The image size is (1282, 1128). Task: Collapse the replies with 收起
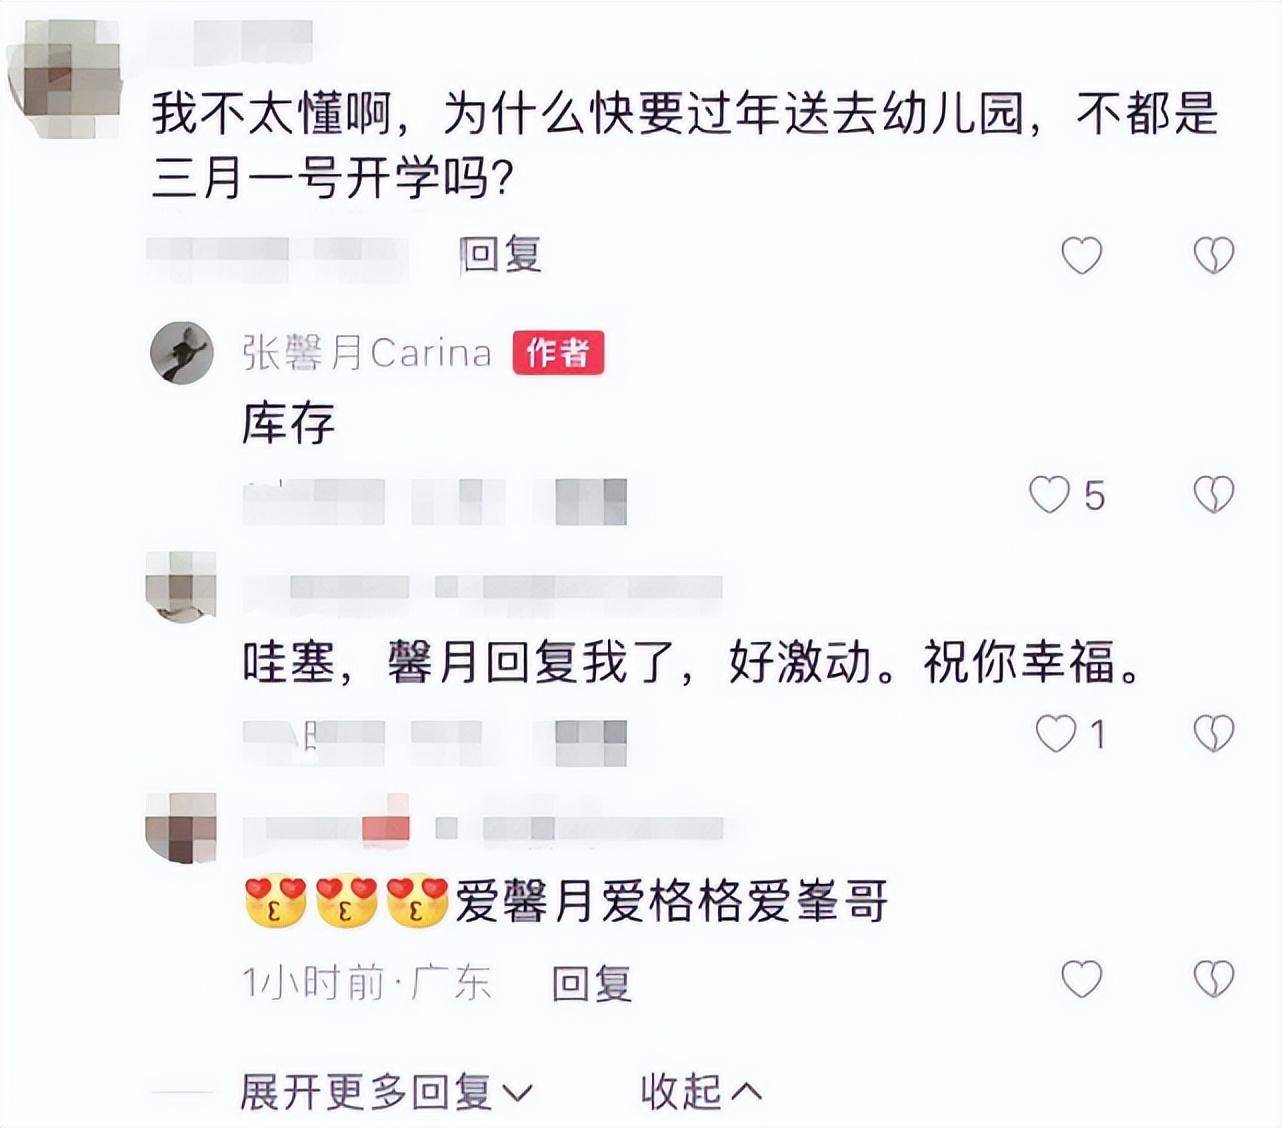click(x=702, y=1092)
